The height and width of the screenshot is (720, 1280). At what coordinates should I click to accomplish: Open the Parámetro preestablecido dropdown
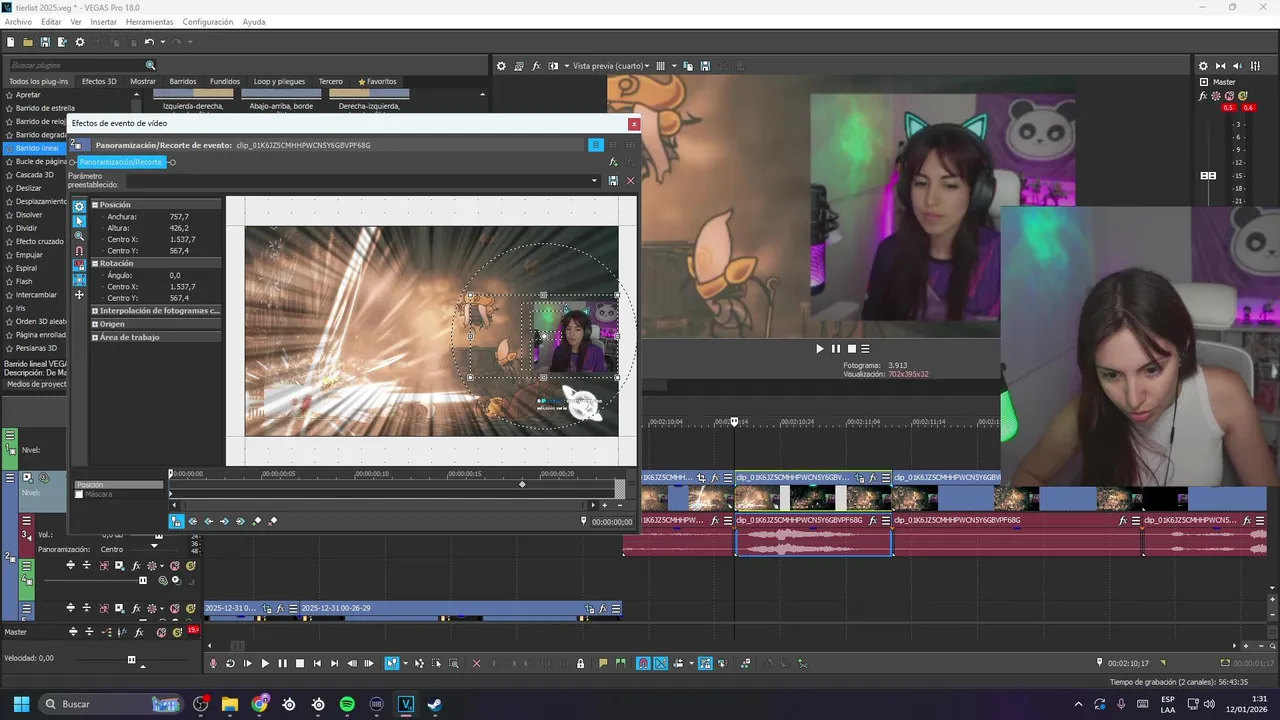[x=594, y=181]
